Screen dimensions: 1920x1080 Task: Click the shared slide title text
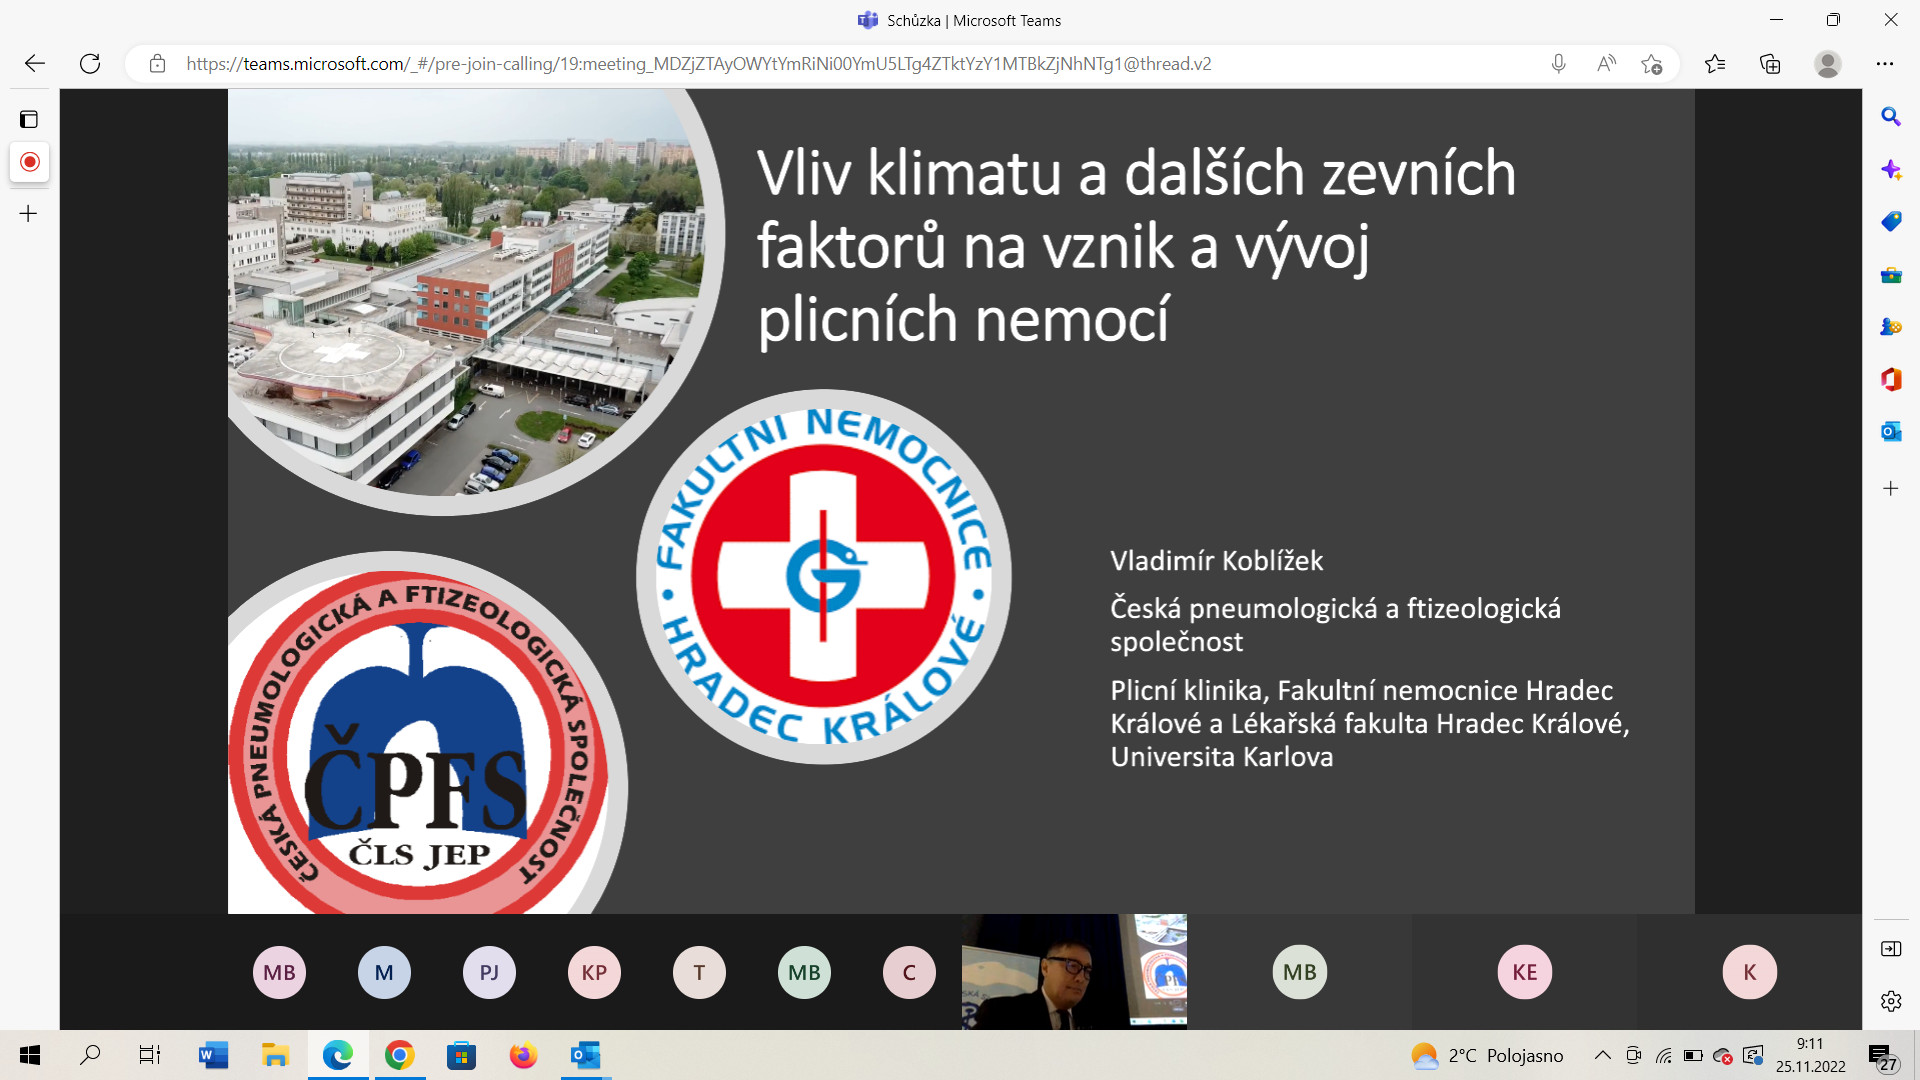pos(1136,246)
